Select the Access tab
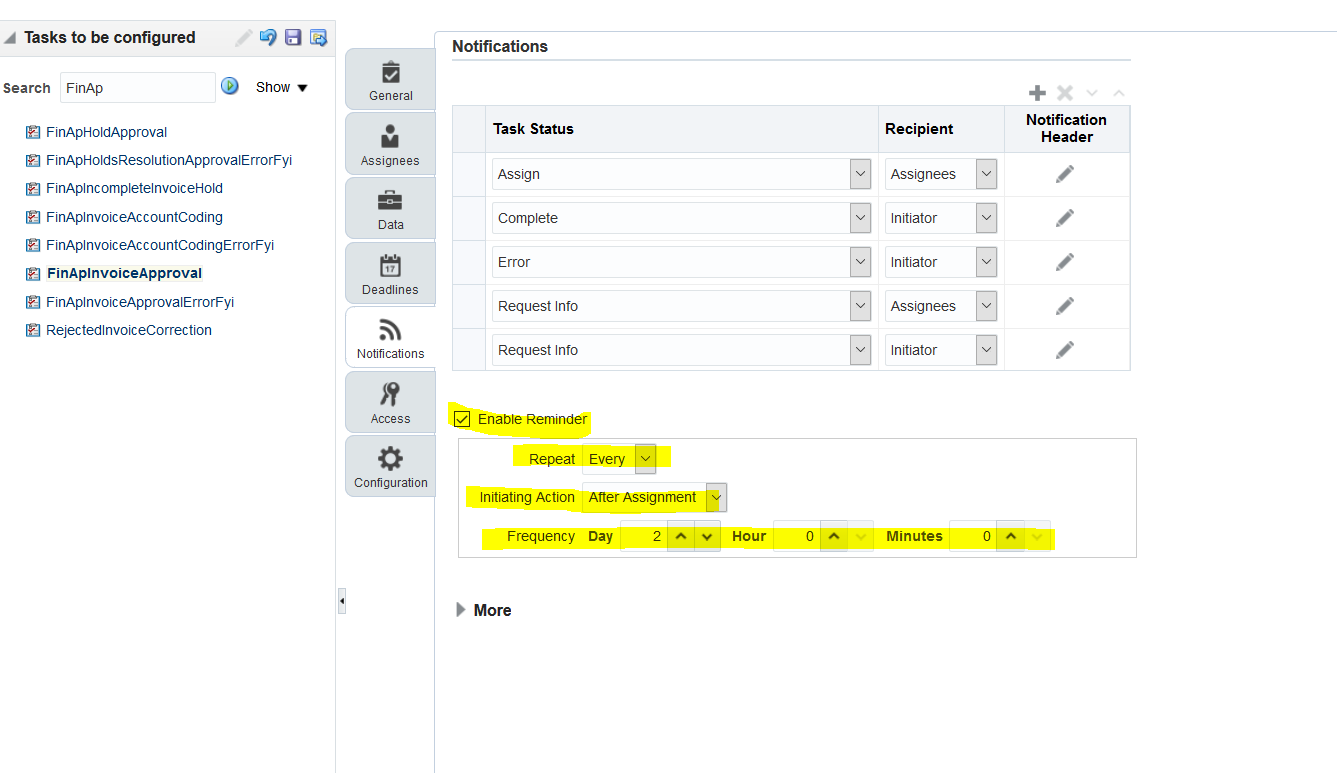This screenshot has height=773, width=1337. click(x=390, y=402)
